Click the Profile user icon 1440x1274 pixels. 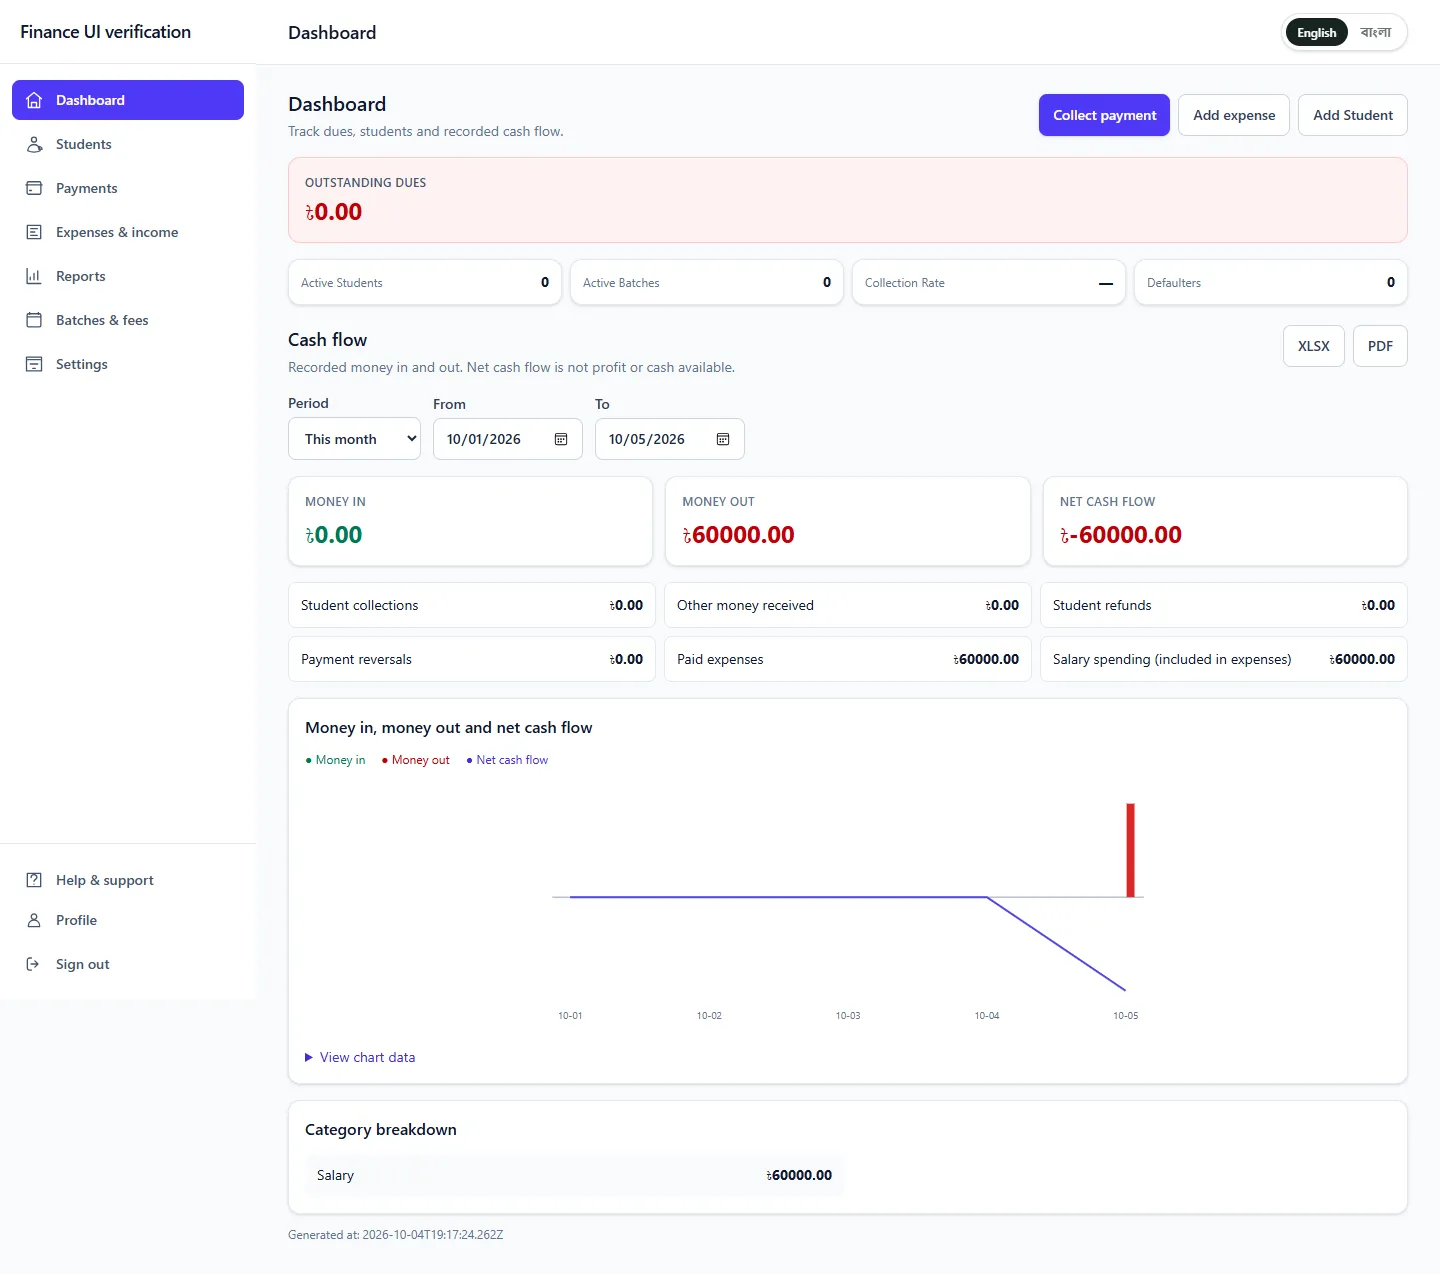click(x=34, y=920)
